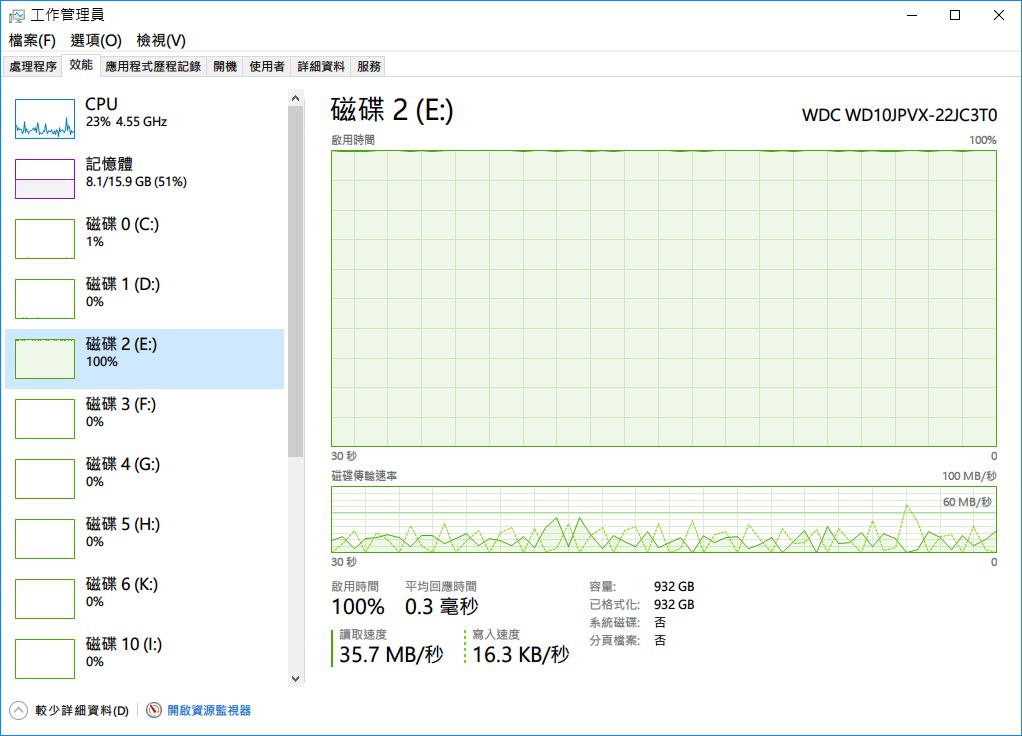1022x736 pixels.
Task: Click the scroll up arrow in resource list
Action: [295, 98]
